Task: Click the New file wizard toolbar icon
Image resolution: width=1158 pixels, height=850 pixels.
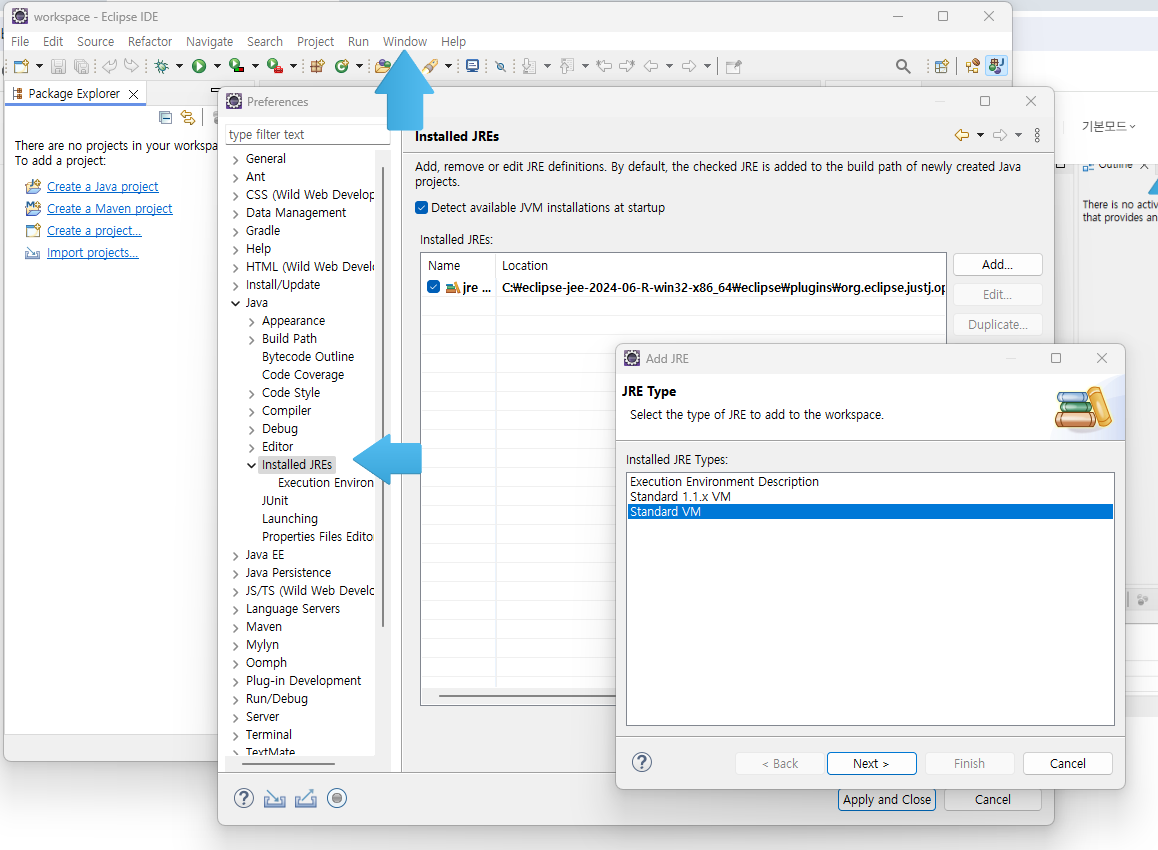Action: [x=21, y=66]
